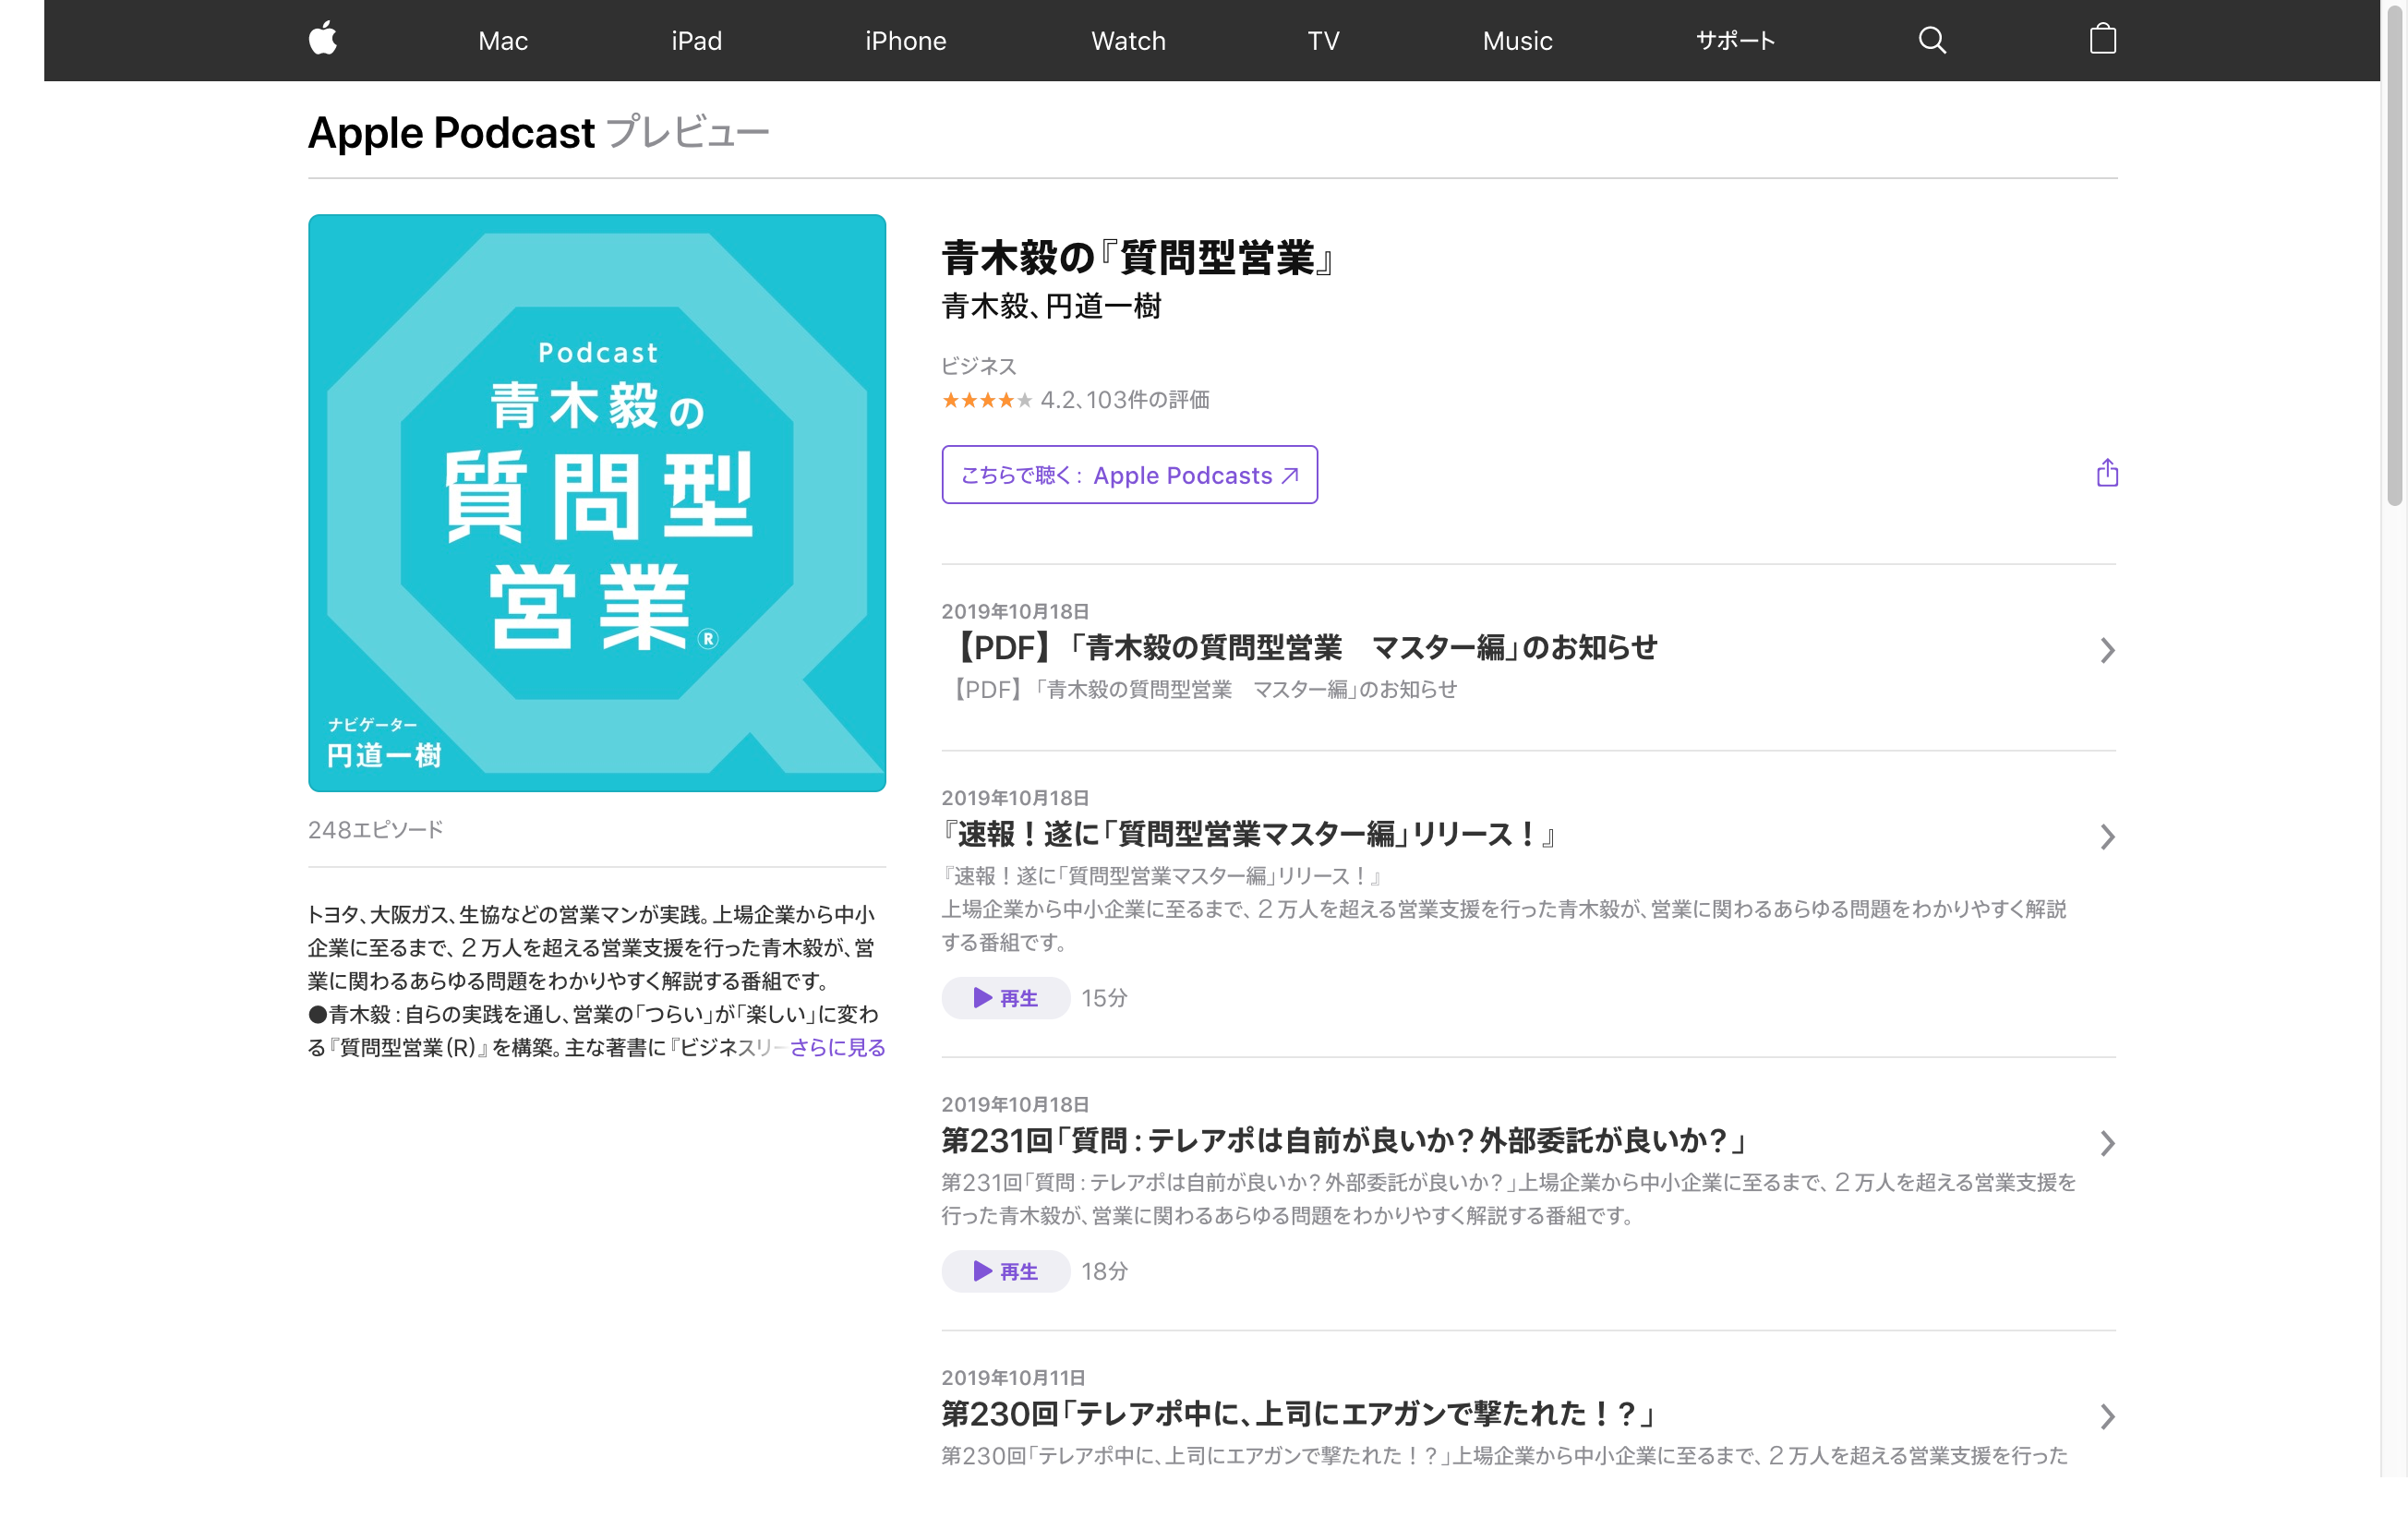Viewport: 2408px width, 1529px height.
Task: Open the TV menu item
Action: [1322, 41]
